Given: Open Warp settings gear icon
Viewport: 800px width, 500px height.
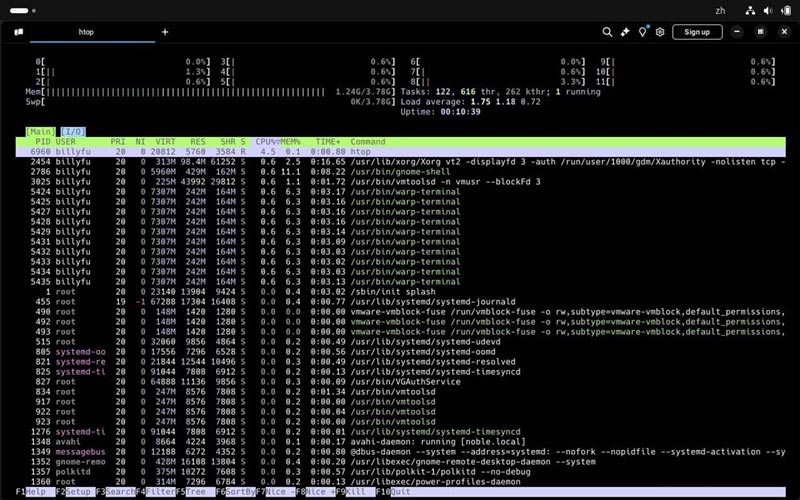Looking at the screenshot, I should click(x=660, y=32).
